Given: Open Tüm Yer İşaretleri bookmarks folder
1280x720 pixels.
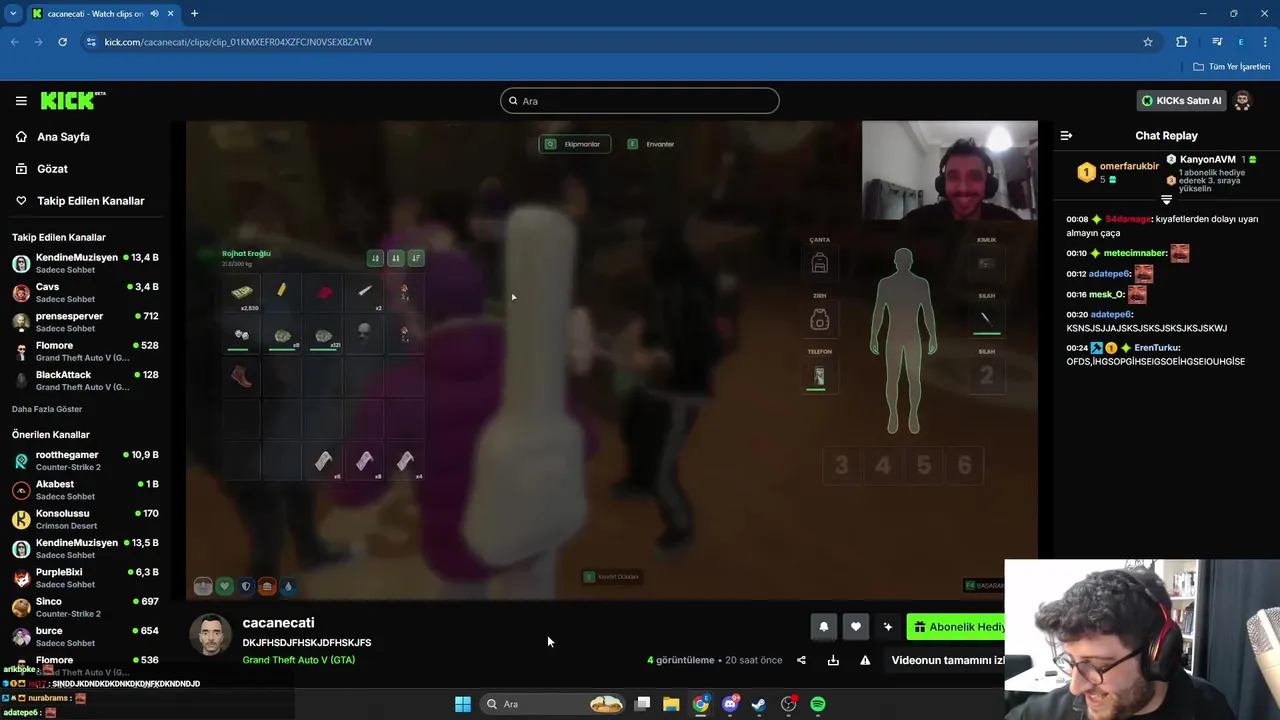Looking at the screenshot, I should (1232, 67).
